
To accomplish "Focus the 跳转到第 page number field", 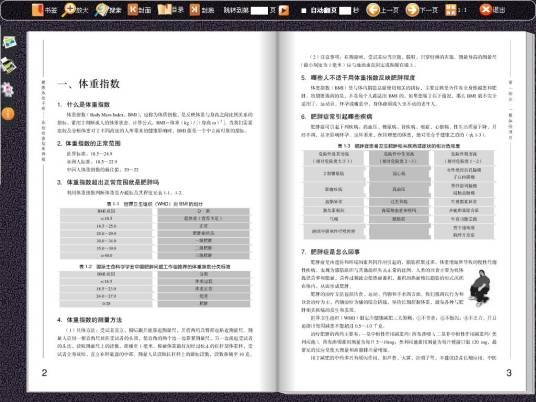I will (x=259, y=11).
